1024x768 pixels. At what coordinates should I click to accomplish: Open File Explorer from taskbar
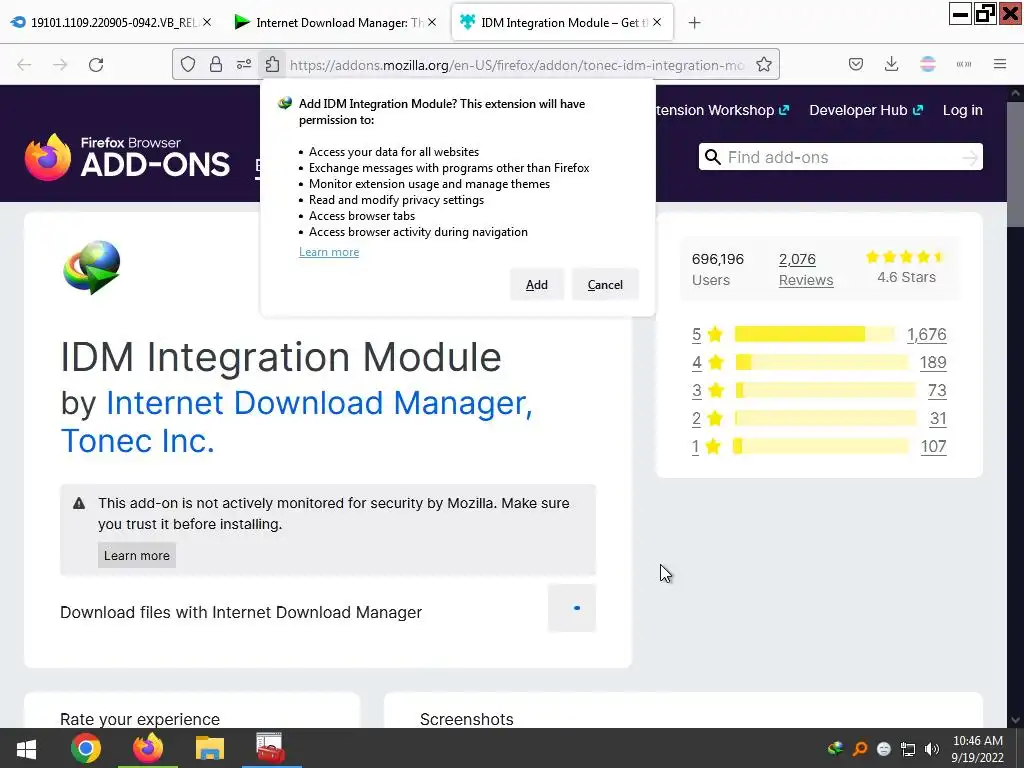[x=210, y=748]
